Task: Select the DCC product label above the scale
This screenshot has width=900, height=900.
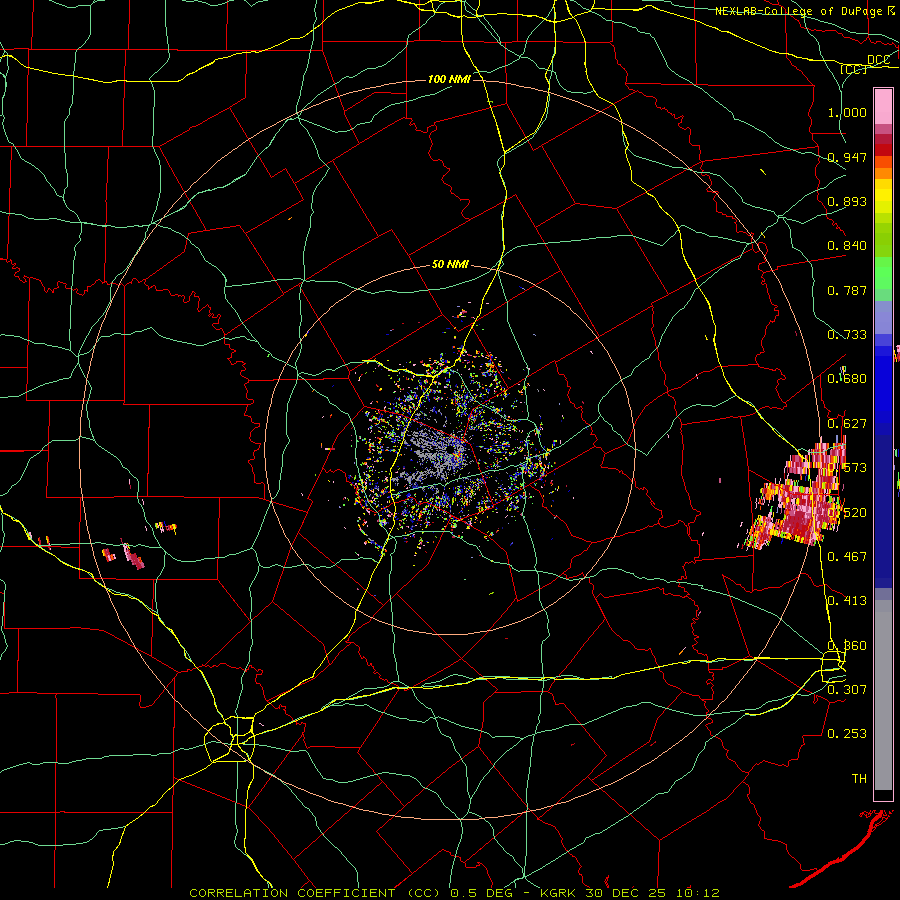Action: pyautogui.click(x=878, y=60)
